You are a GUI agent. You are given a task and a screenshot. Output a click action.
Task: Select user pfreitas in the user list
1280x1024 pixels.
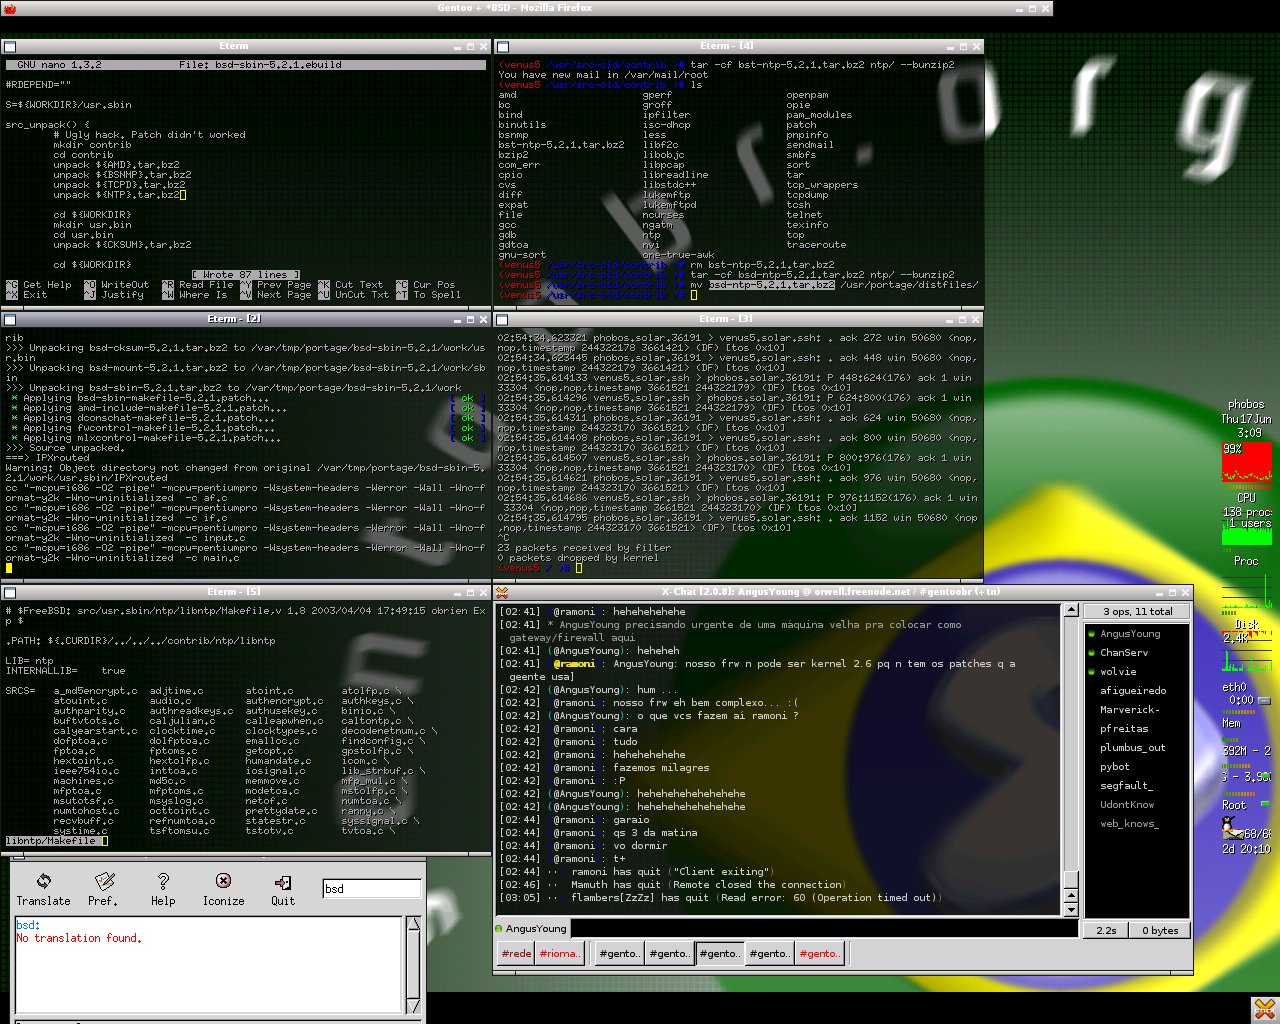click(1124, 729)
